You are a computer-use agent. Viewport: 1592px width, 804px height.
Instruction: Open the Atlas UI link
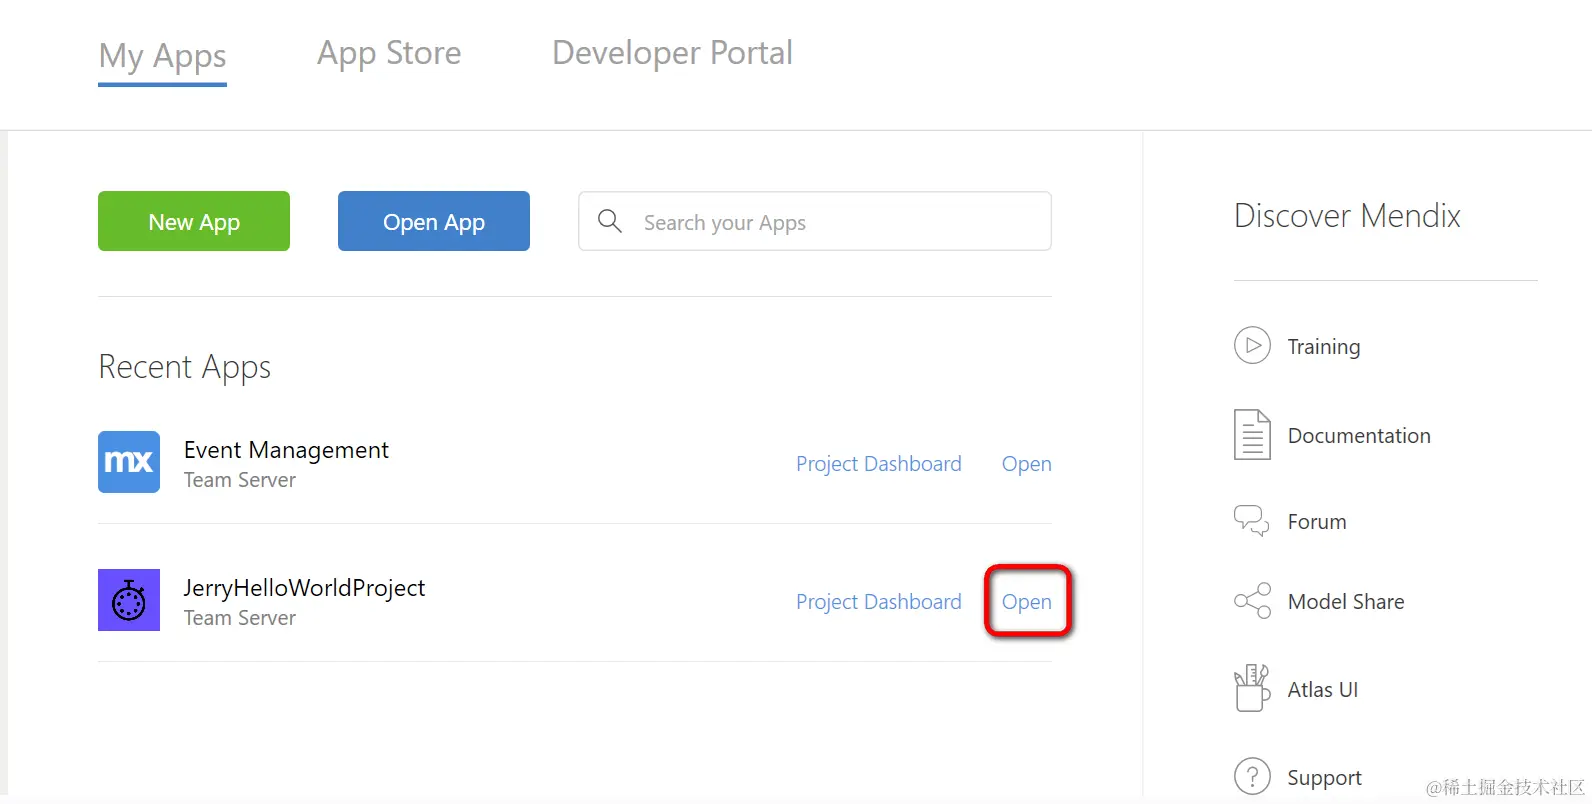[x=1322, y=690]
